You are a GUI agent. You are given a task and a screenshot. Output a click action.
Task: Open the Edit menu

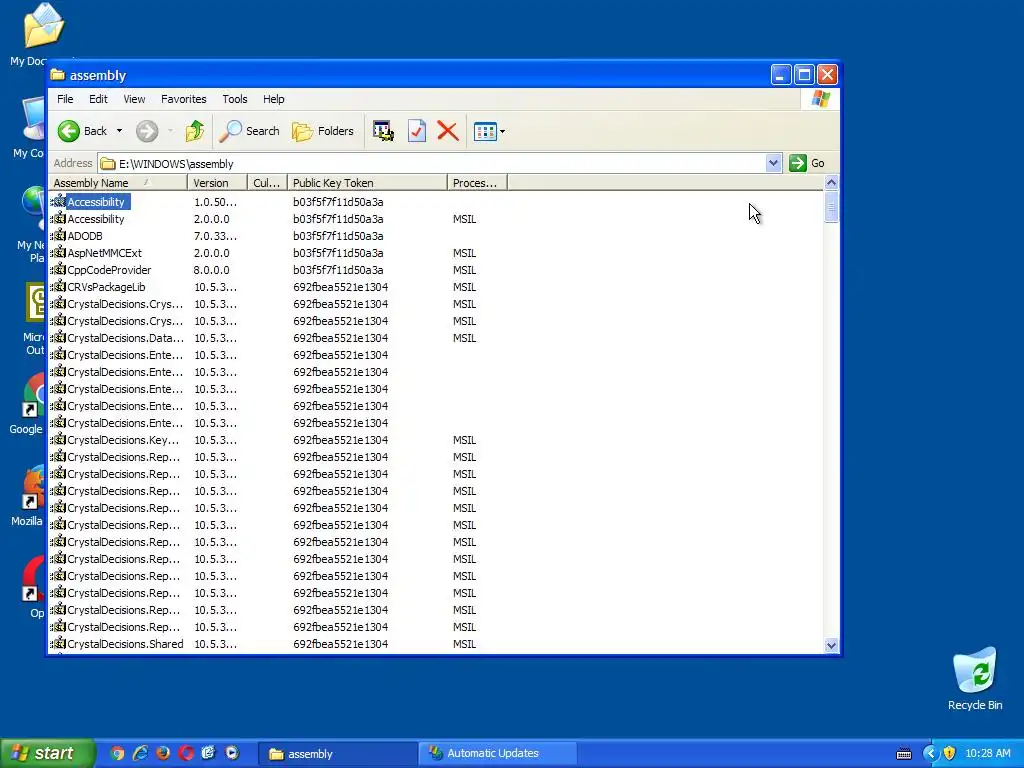pos(98,99)
